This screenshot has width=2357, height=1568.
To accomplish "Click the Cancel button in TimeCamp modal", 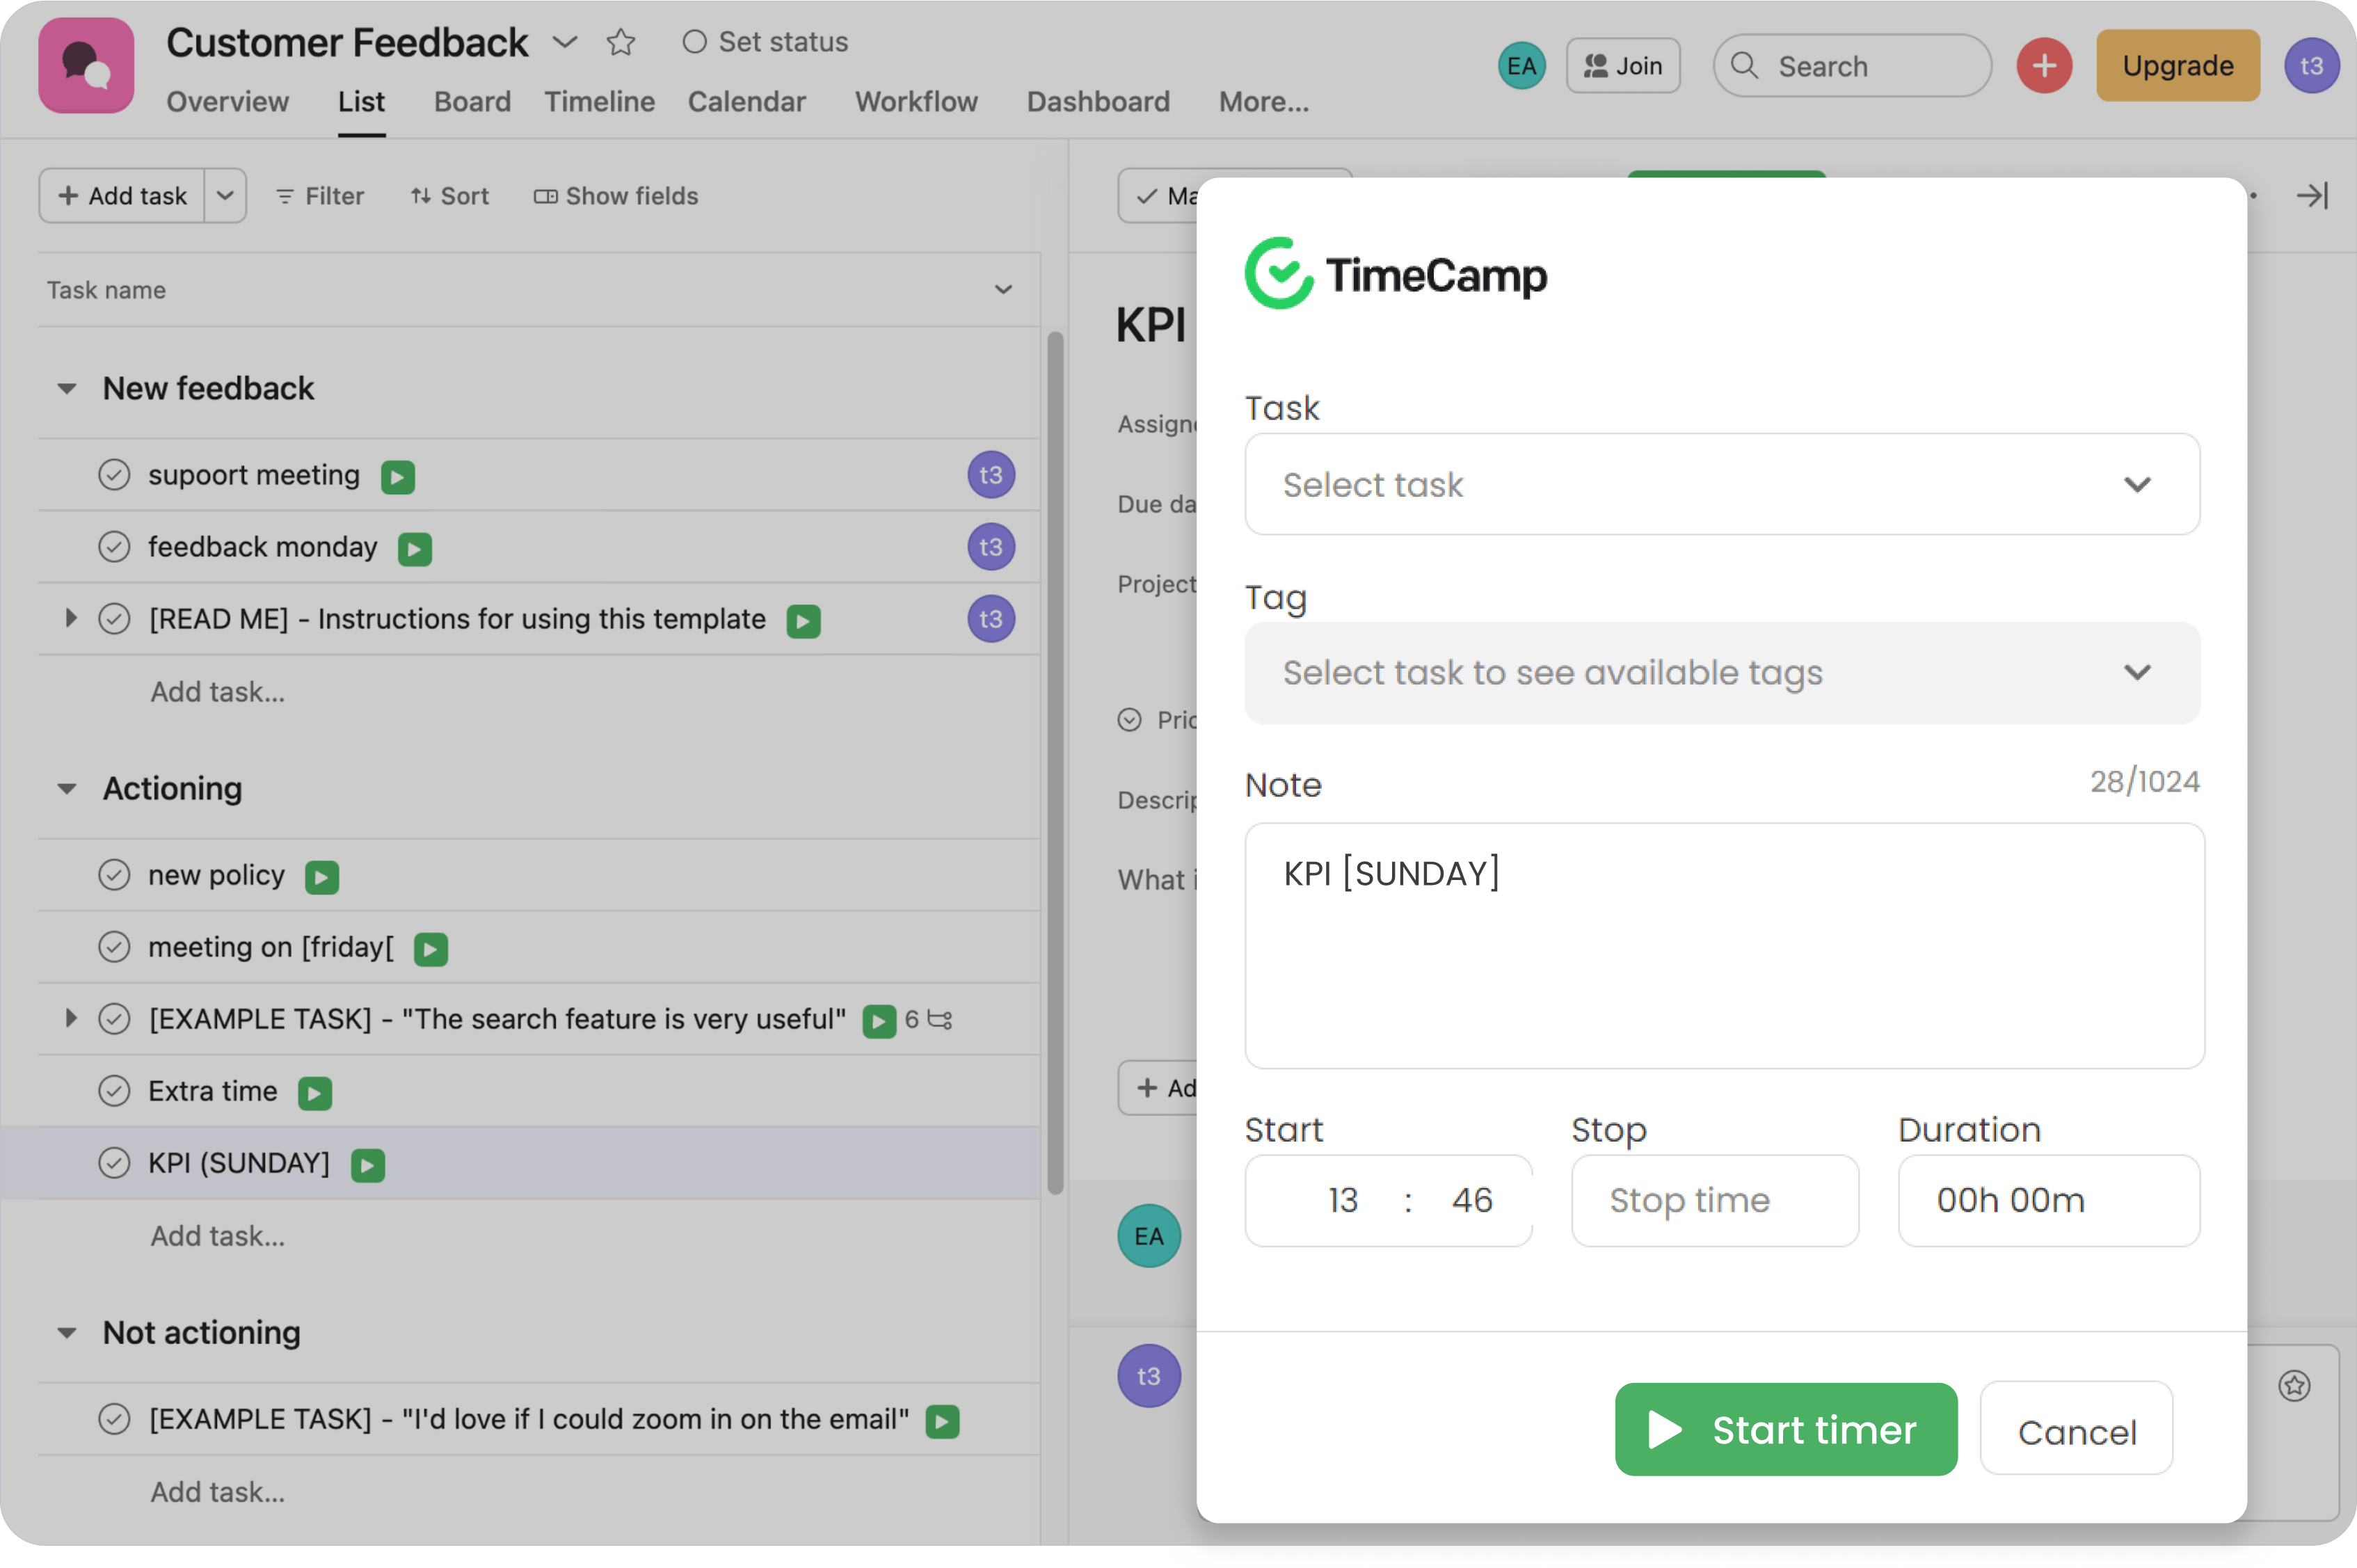I will 2075,1428.
